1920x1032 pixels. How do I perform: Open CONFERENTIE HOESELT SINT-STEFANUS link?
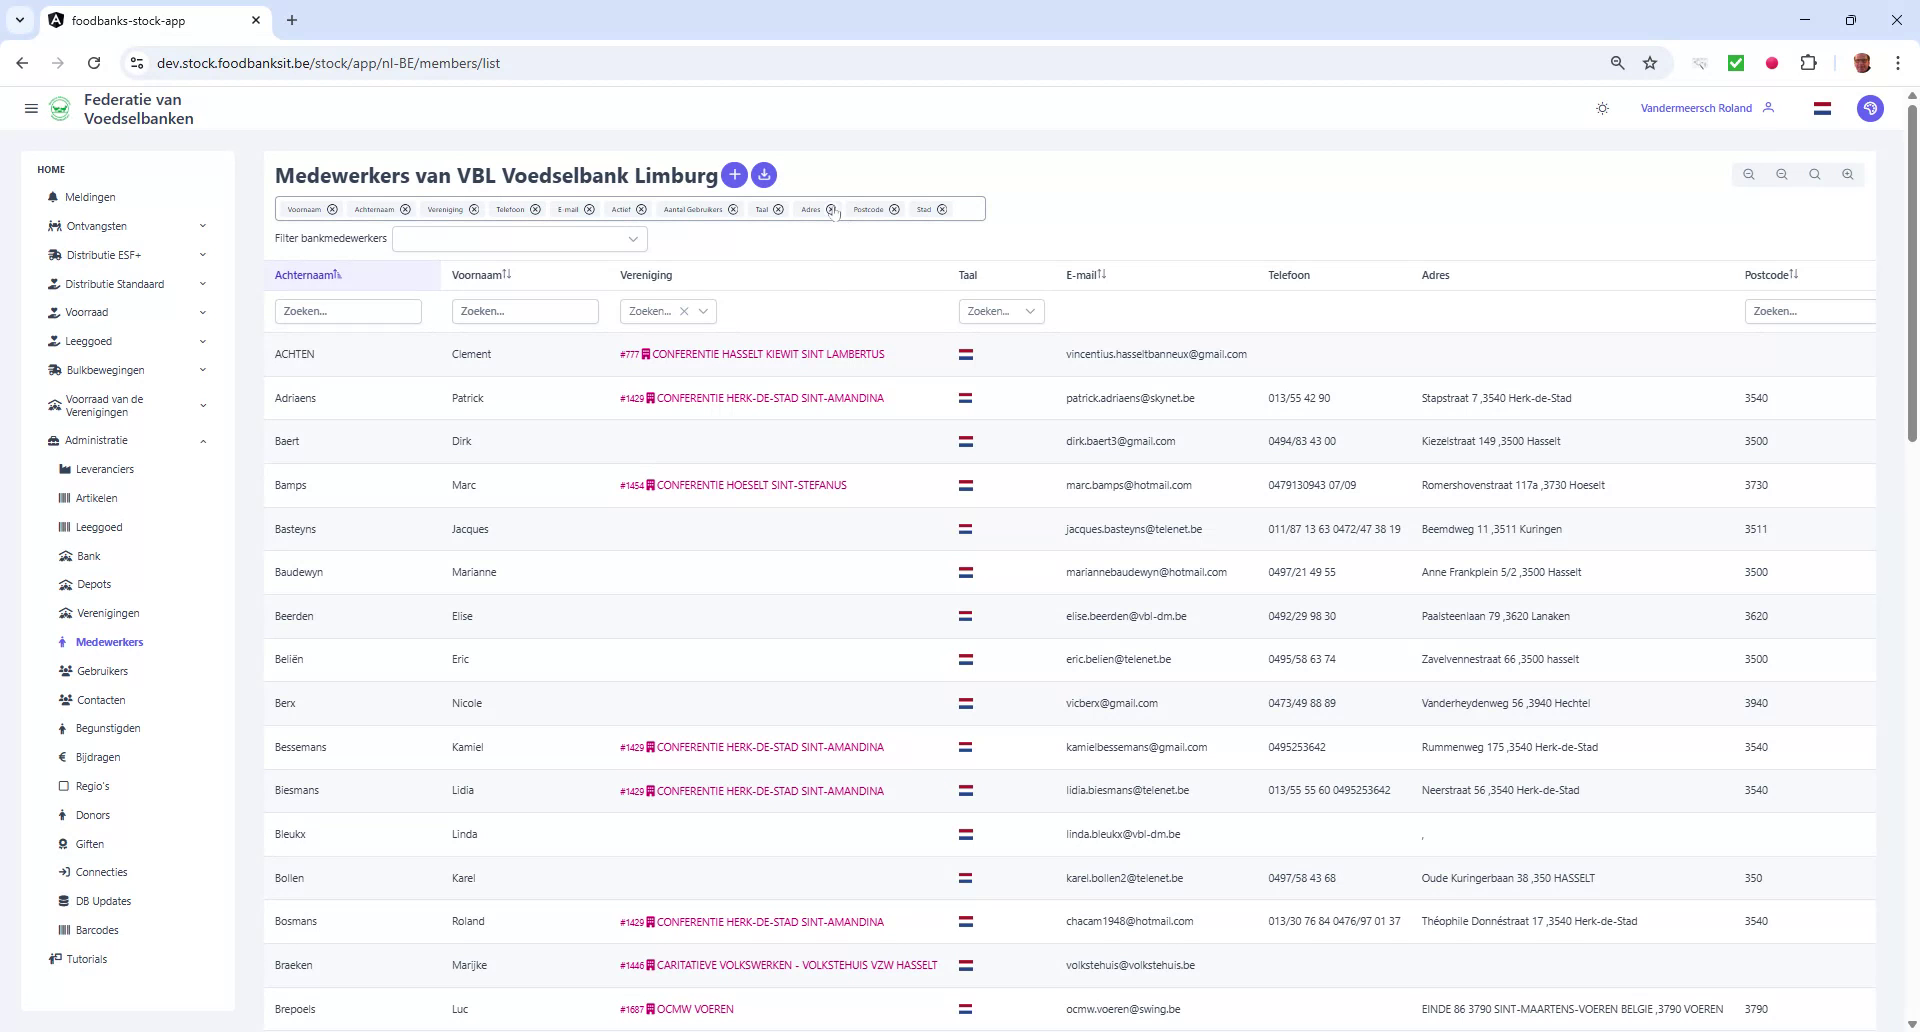(750, 485)
